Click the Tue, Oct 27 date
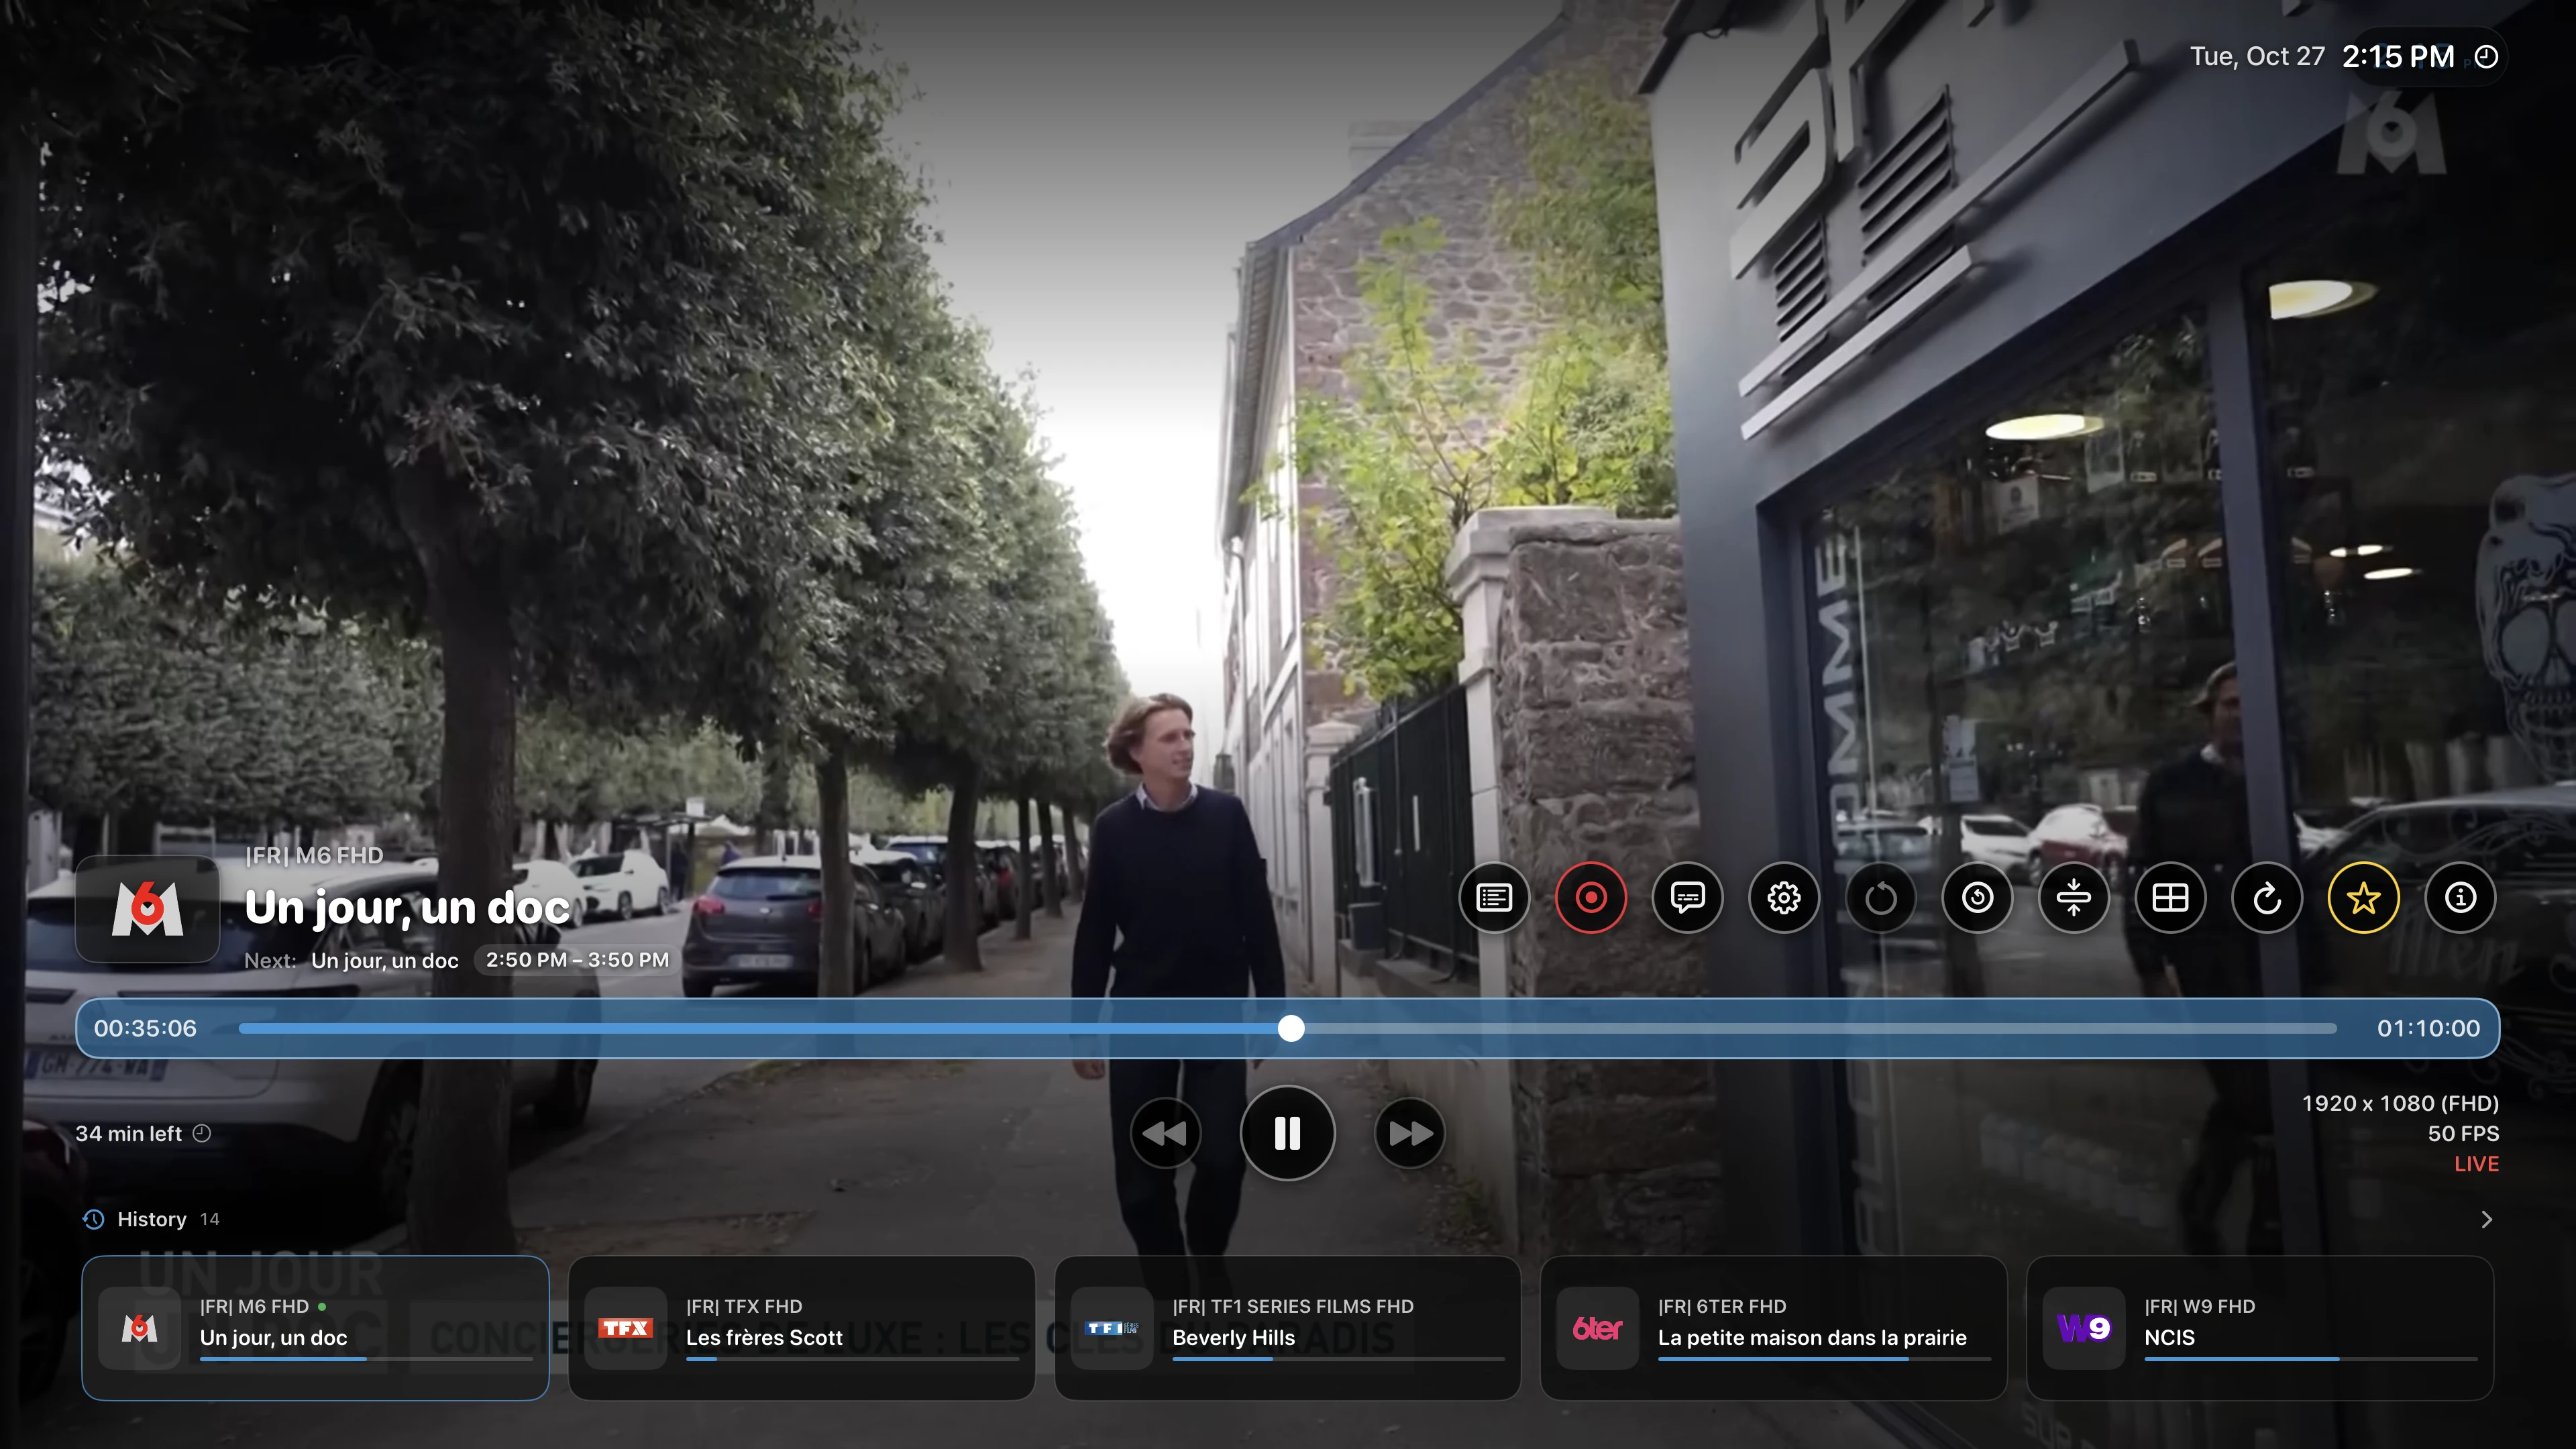Screen dimensions: 2576x1449 2257,57
